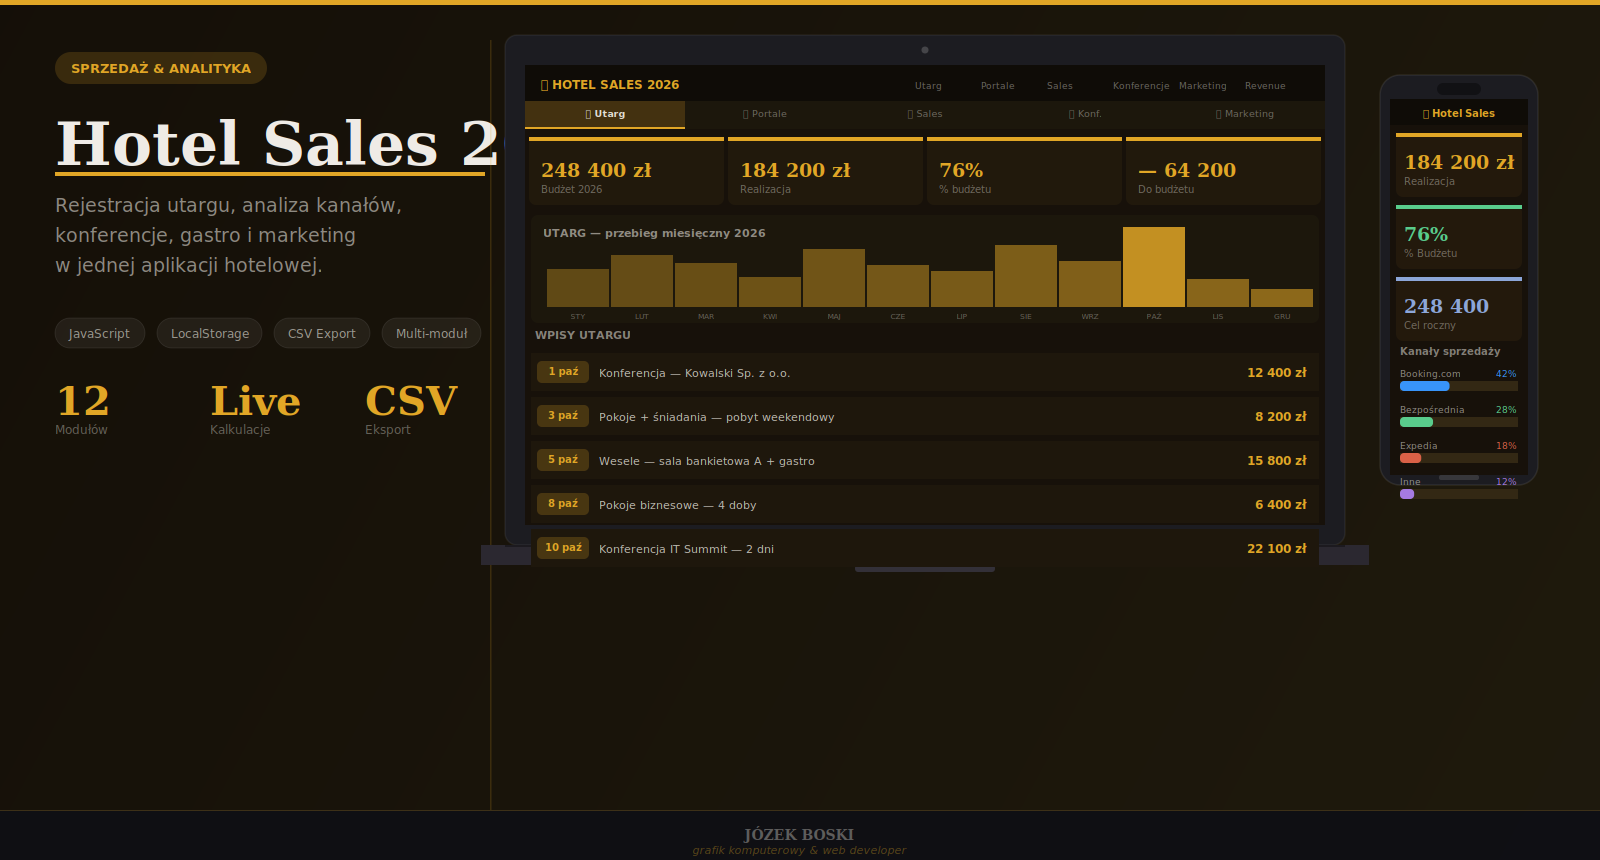This screenshot has width=1600, height=860.
Task: Open entry Pokoje biznesowe — 4 doby
Action: (925, 504)
